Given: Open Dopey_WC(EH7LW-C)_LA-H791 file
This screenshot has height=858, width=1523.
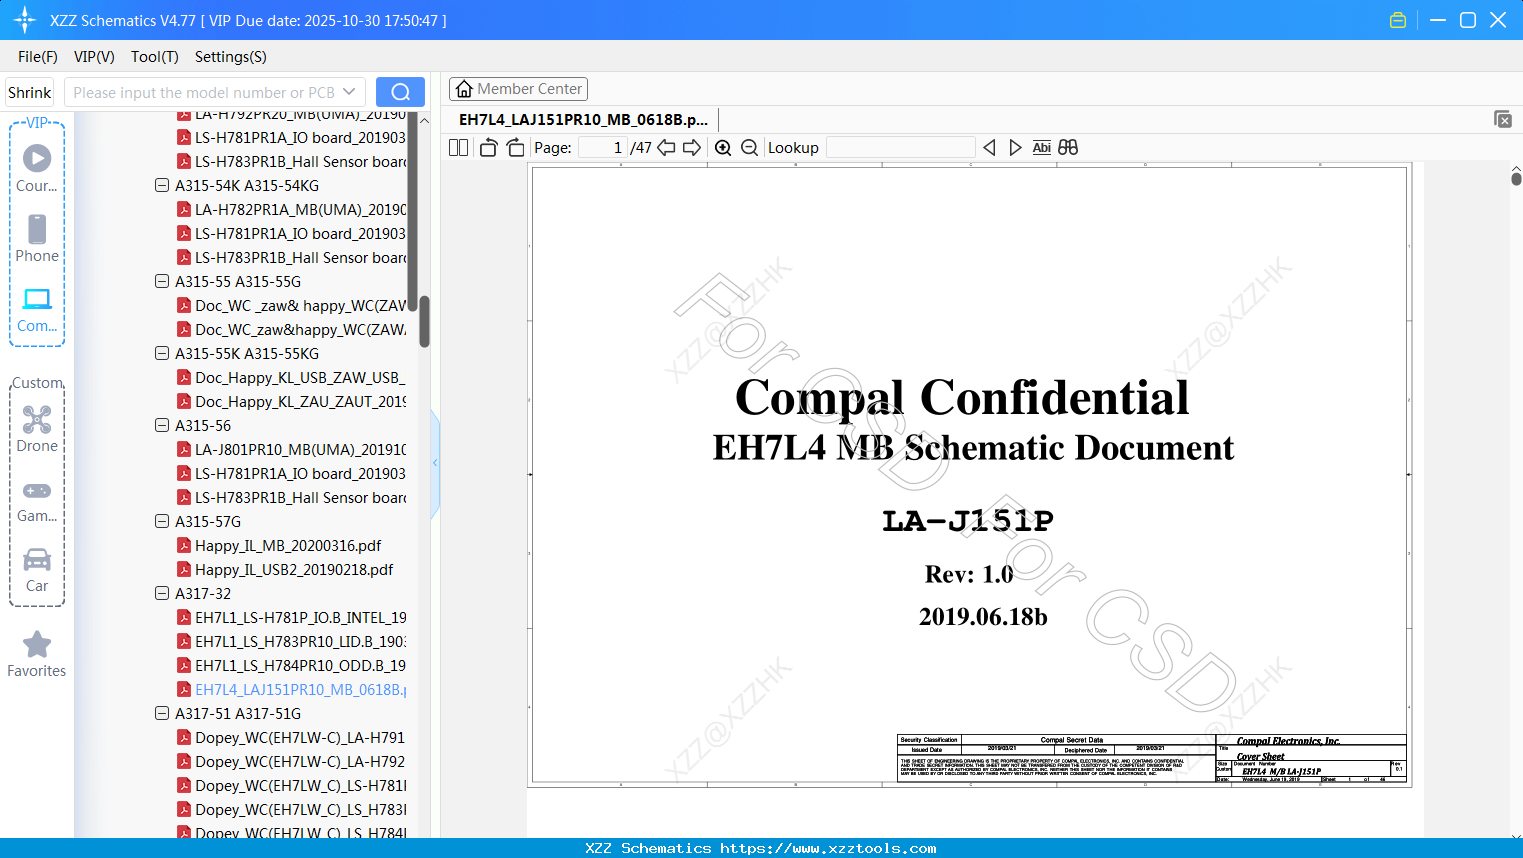Looking at the screenshot, I should point(291,738).
